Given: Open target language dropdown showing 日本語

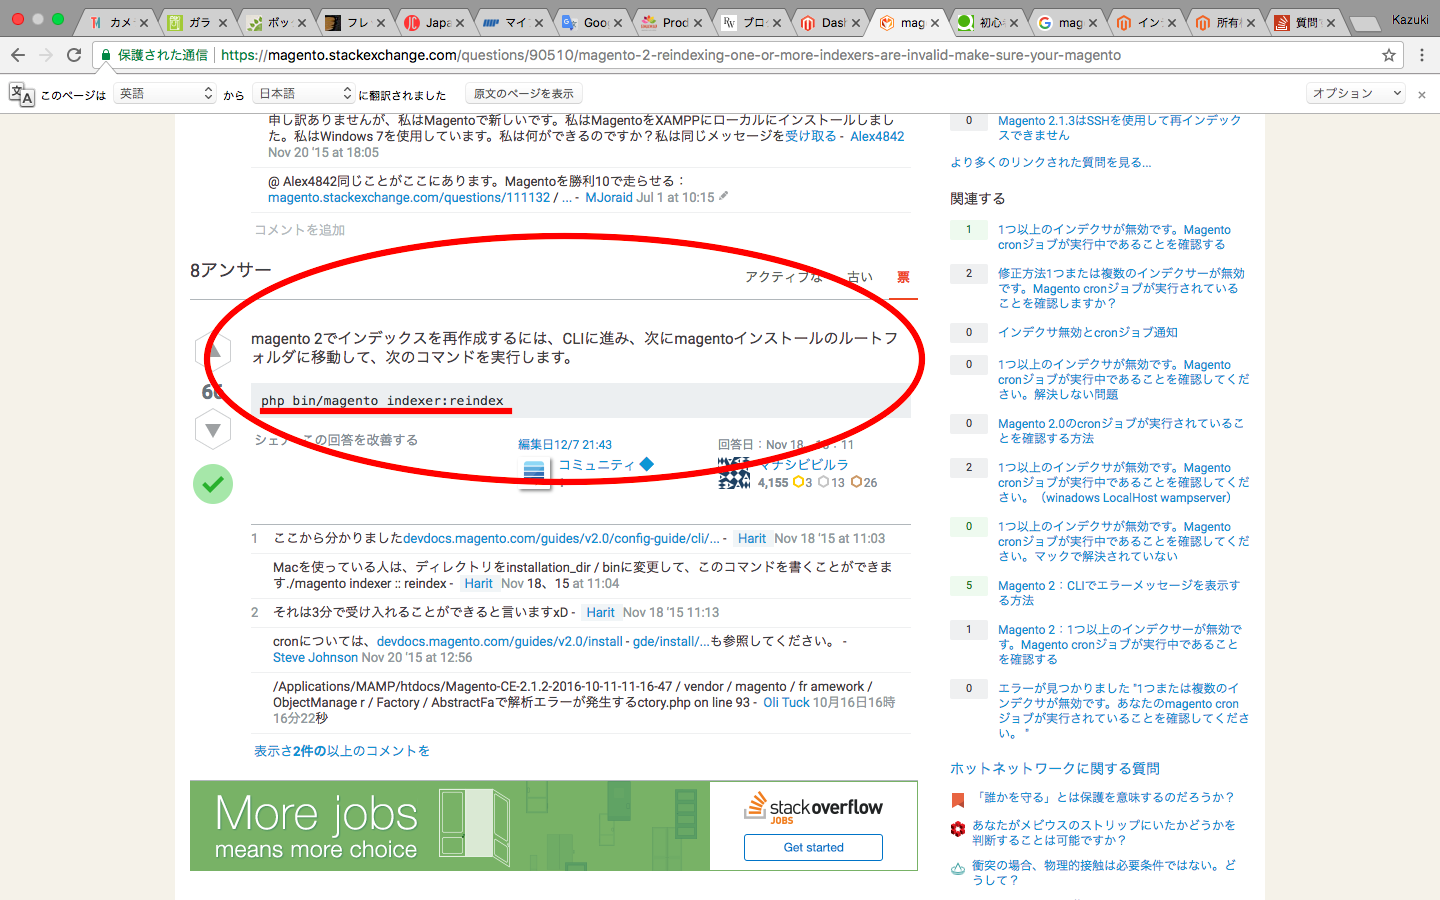Looking at the screenshot, I should point(304,93).
